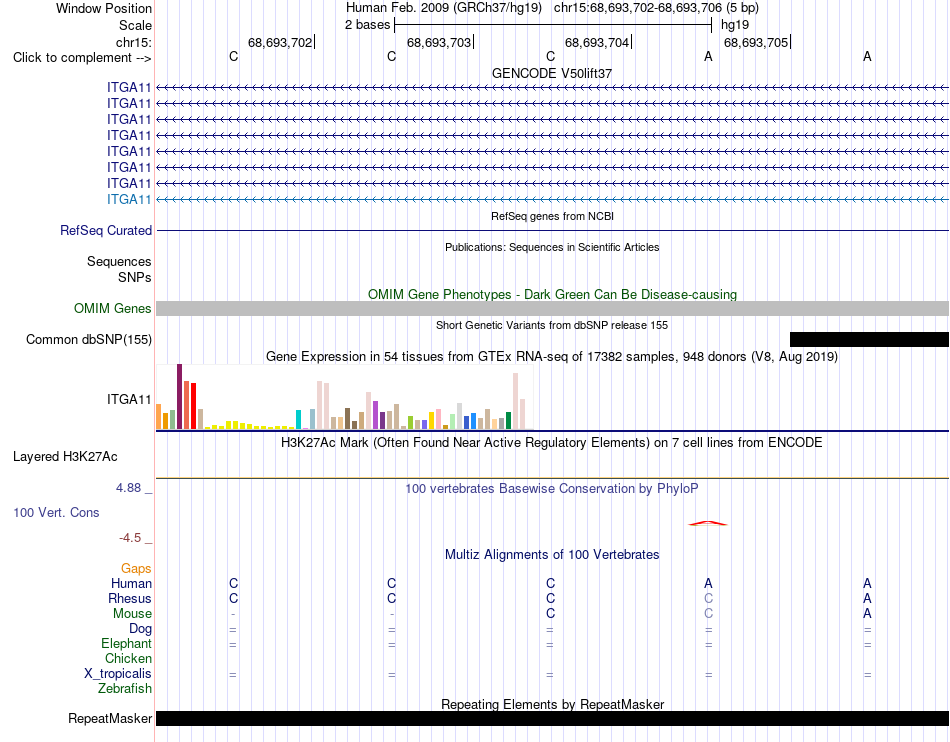The height and width of the screenshot is (742, 950).
Task: Open the GTEx Gene Expression track title
Action: pos(552,357)
